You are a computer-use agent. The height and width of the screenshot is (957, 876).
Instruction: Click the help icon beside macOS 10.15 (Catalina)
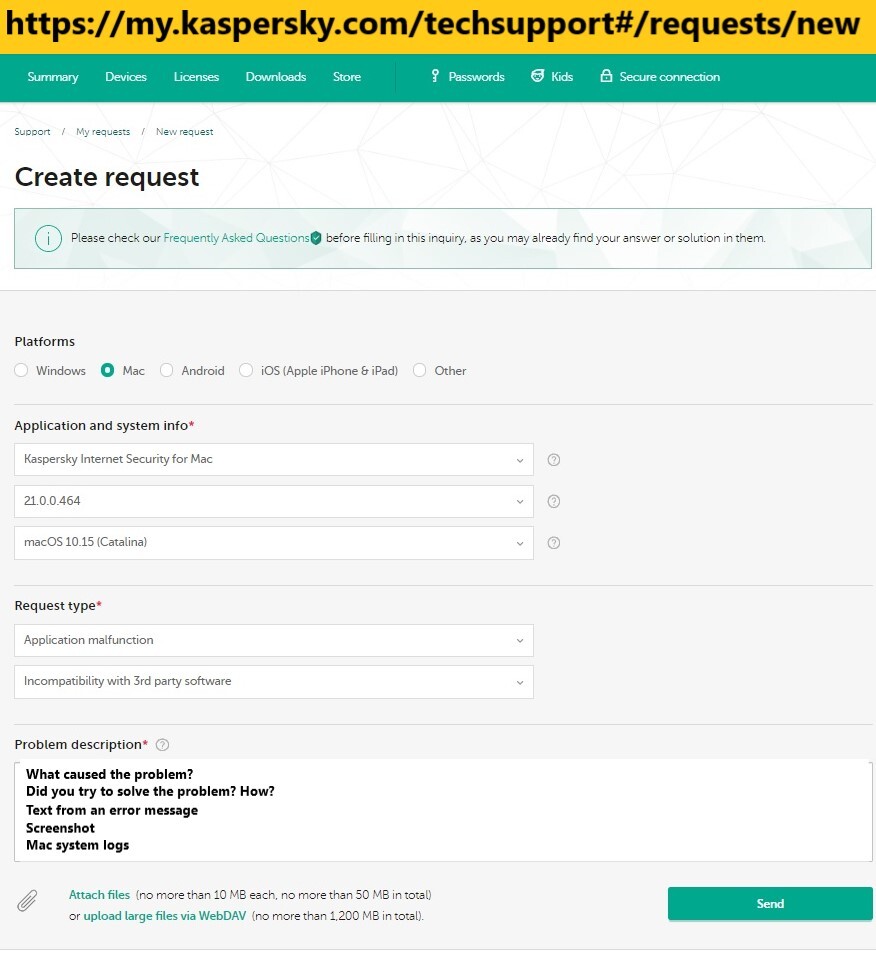554,543
